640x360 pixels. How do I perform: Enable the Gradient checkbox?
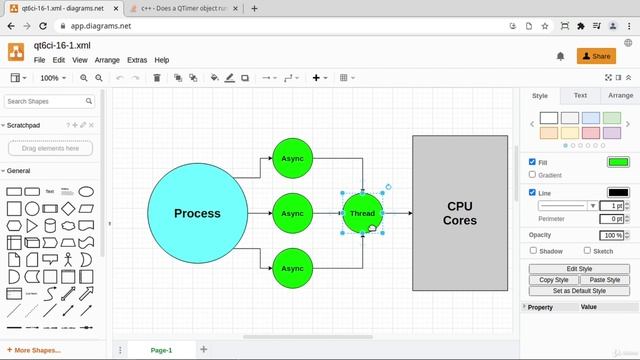(532, 175)
